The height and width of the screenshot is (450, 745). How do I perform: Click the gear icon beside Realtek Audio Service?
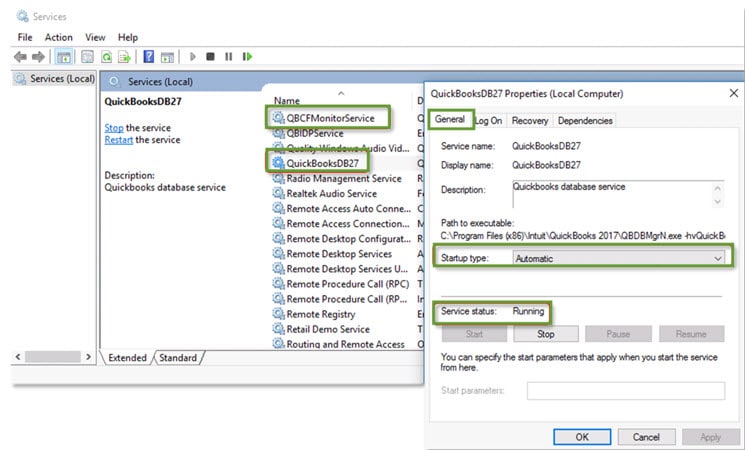[x=278, y=193]
